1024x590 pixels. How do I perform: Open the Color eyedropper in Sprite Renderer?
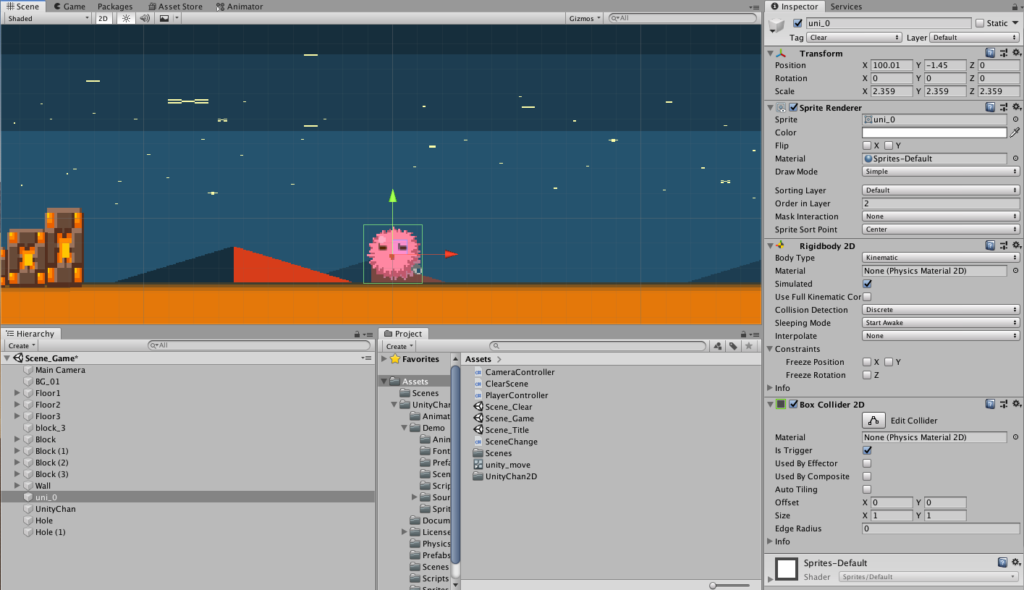click(1015, 131)
